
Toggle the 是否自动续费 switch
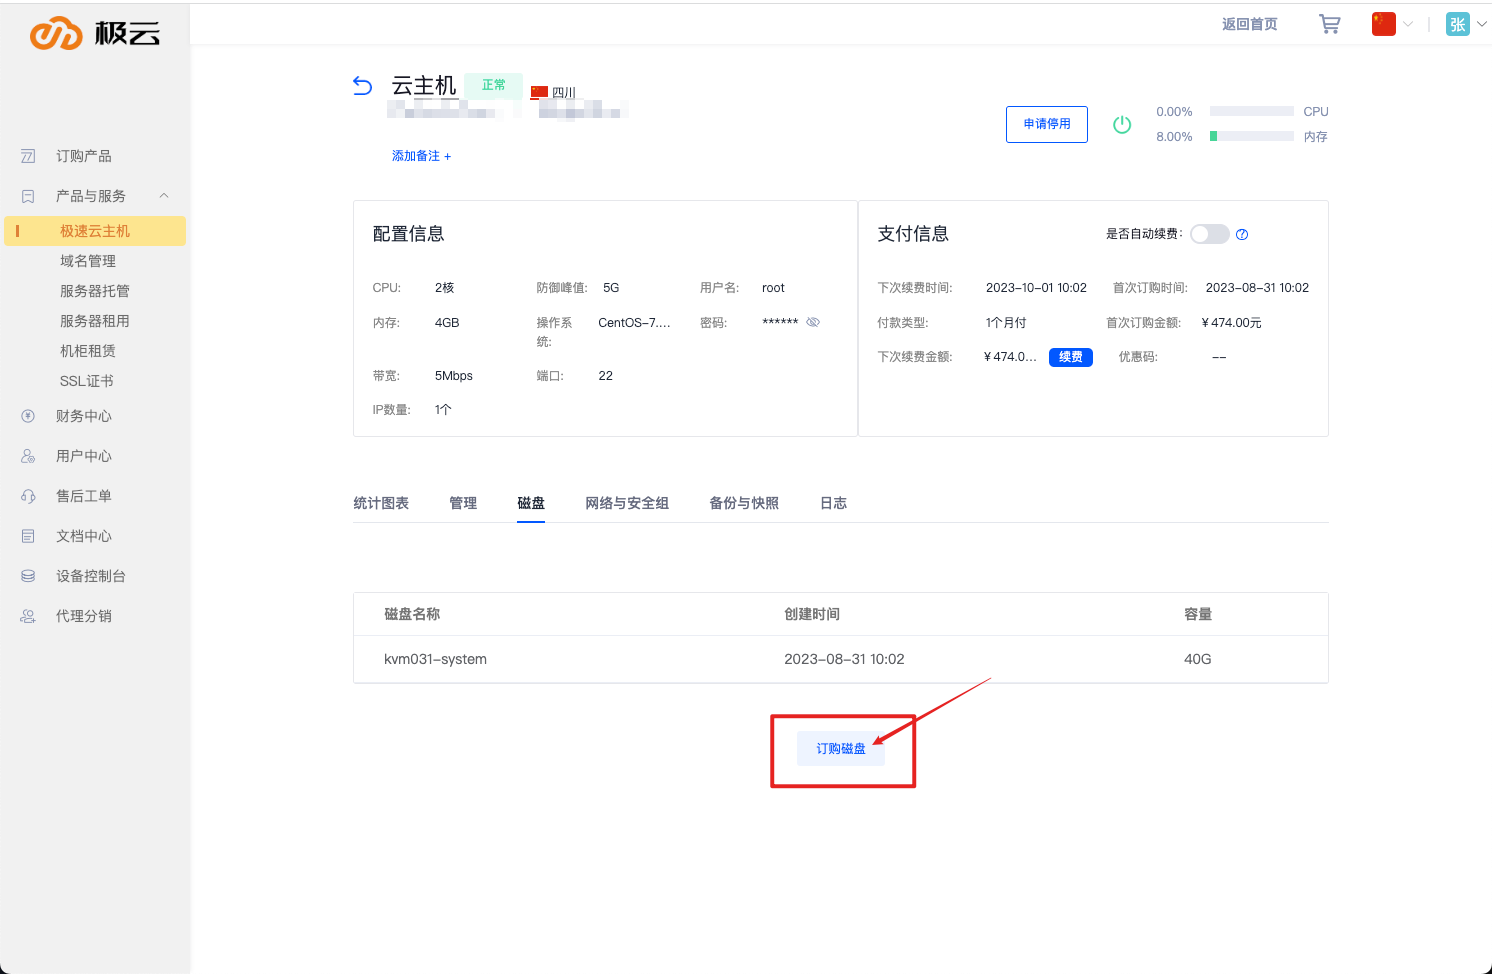pos(1209,234)
